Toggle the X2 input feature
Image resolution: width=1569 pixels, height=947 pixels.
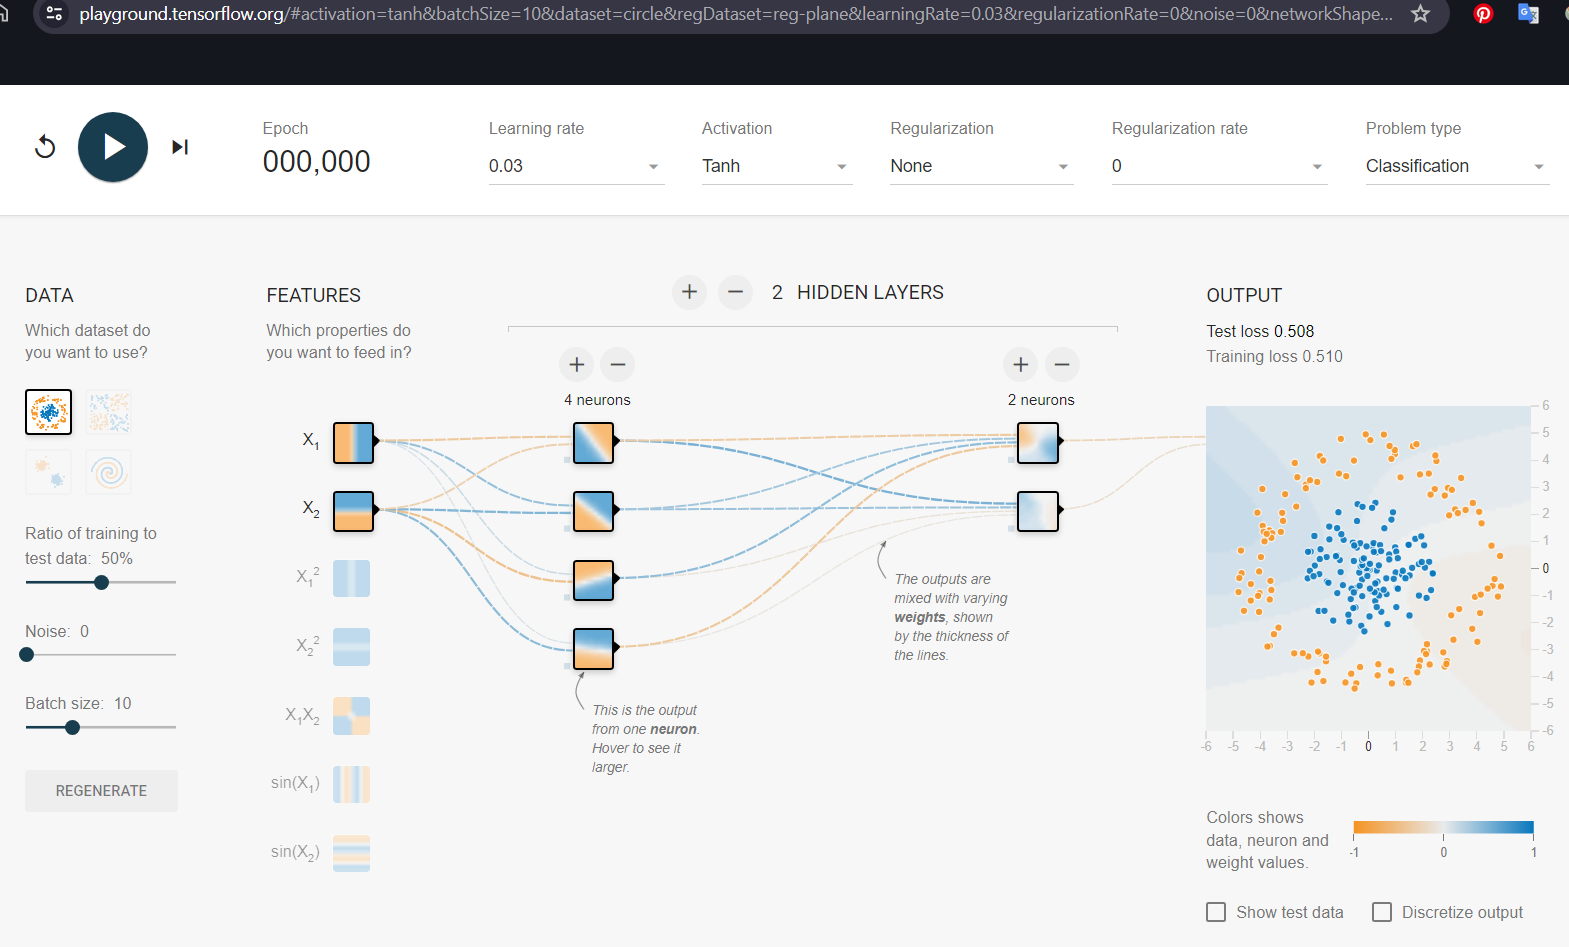(x=353, y=510)
